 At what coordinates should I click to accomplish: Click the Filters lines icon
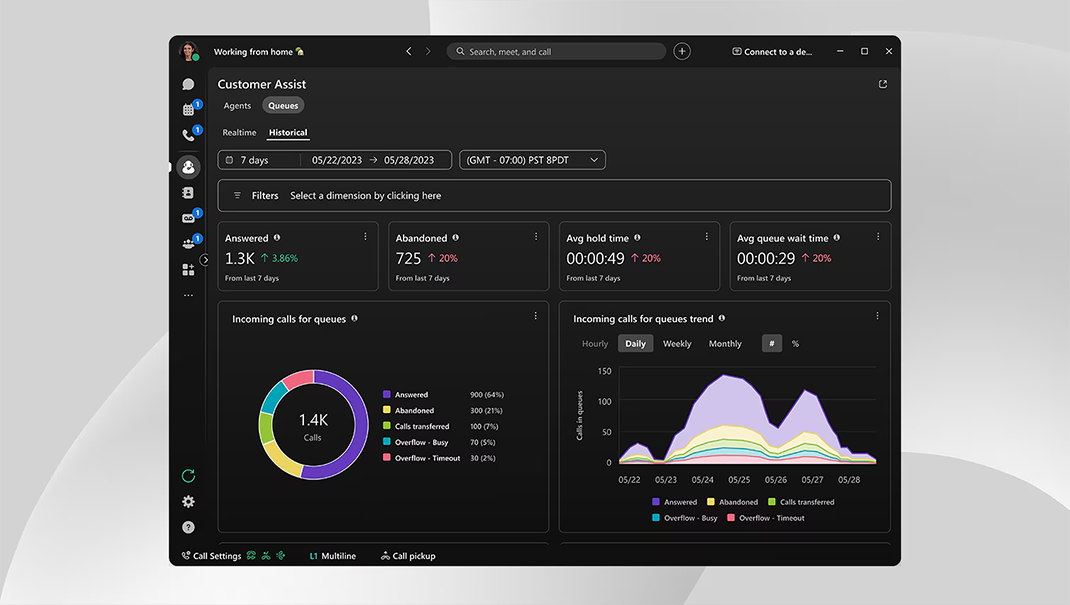237,196
